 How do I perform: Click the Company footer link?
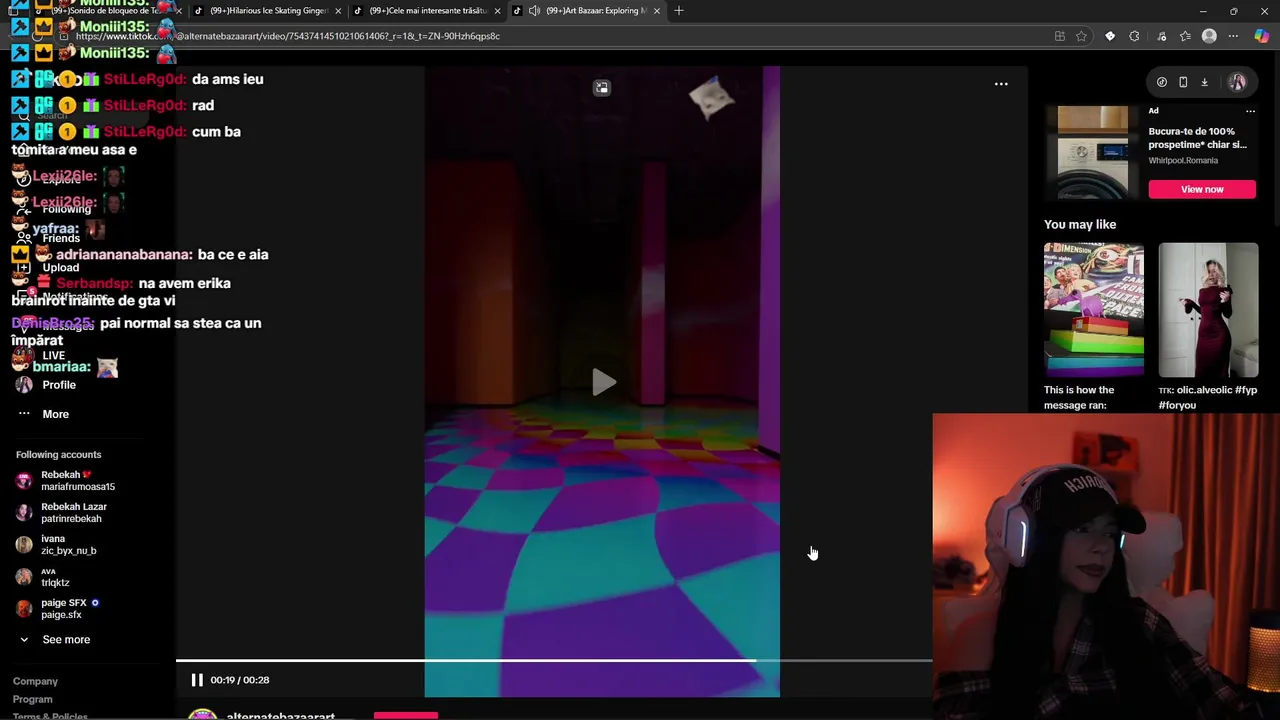point(35,682)
